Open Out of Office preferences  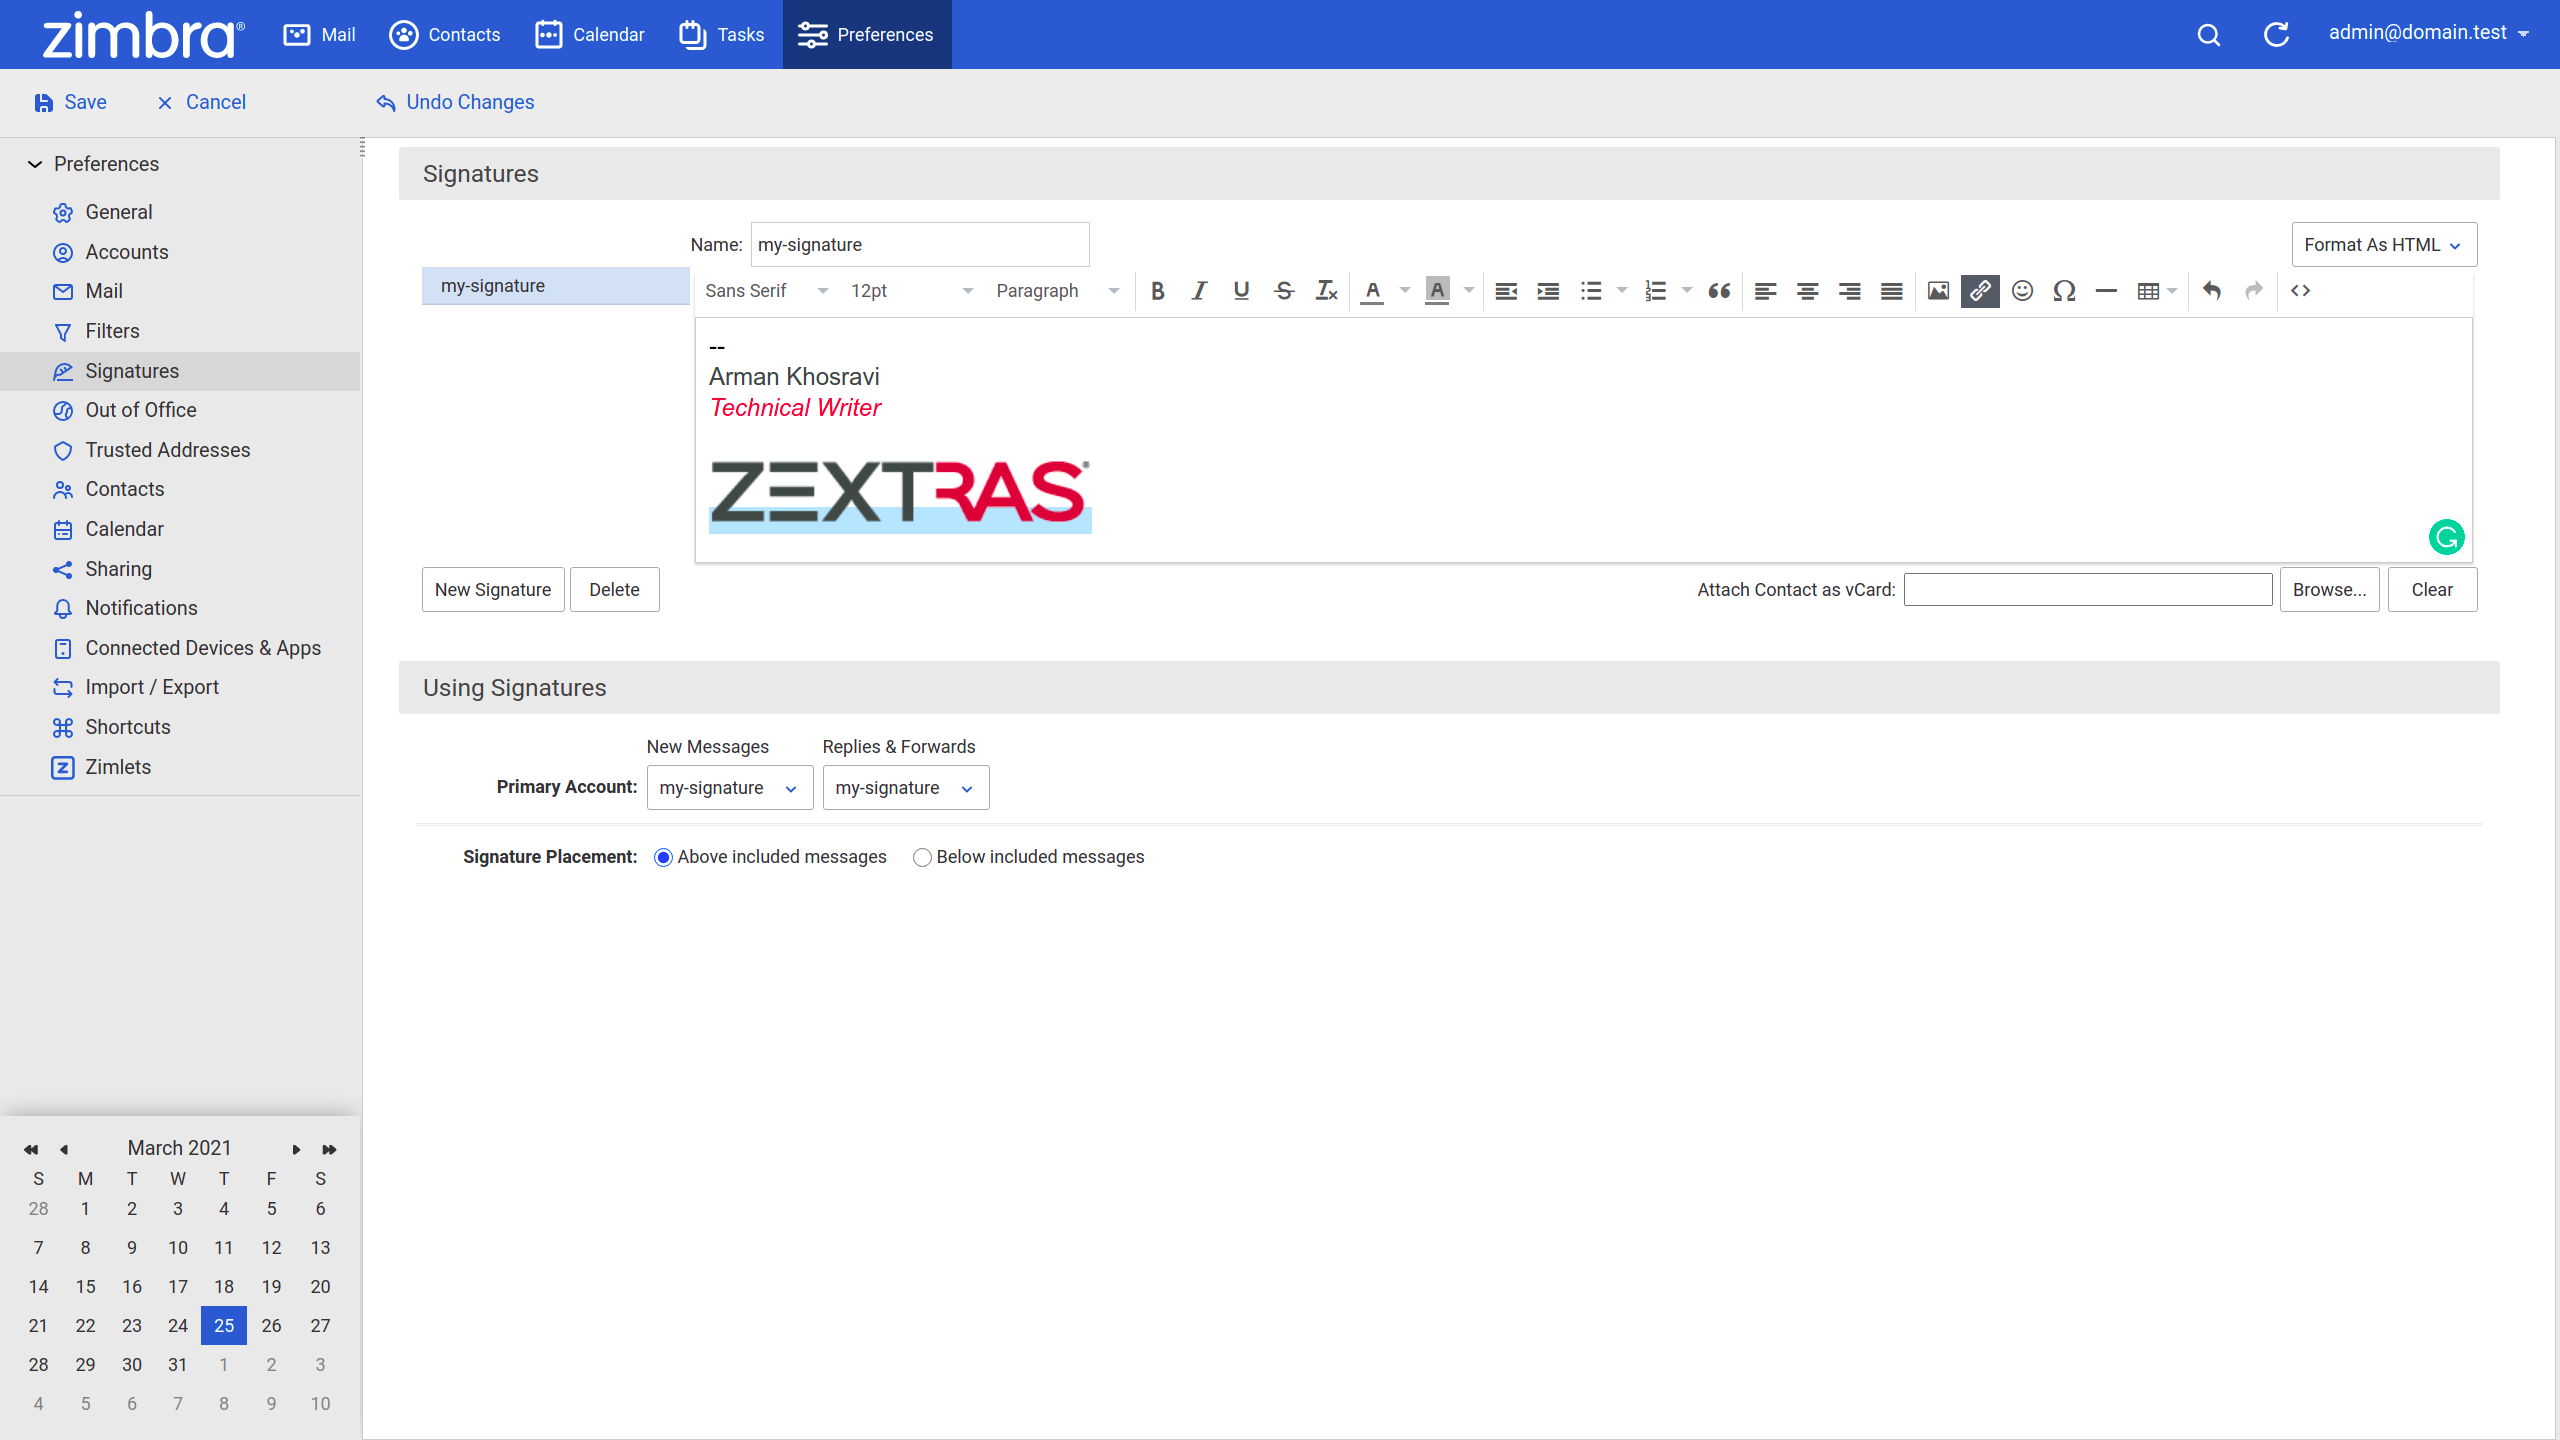[x=139, y=410]
